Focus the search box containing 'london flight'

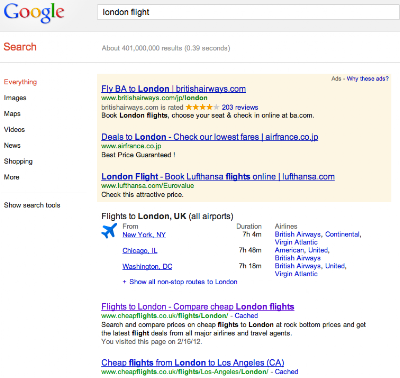248,12
